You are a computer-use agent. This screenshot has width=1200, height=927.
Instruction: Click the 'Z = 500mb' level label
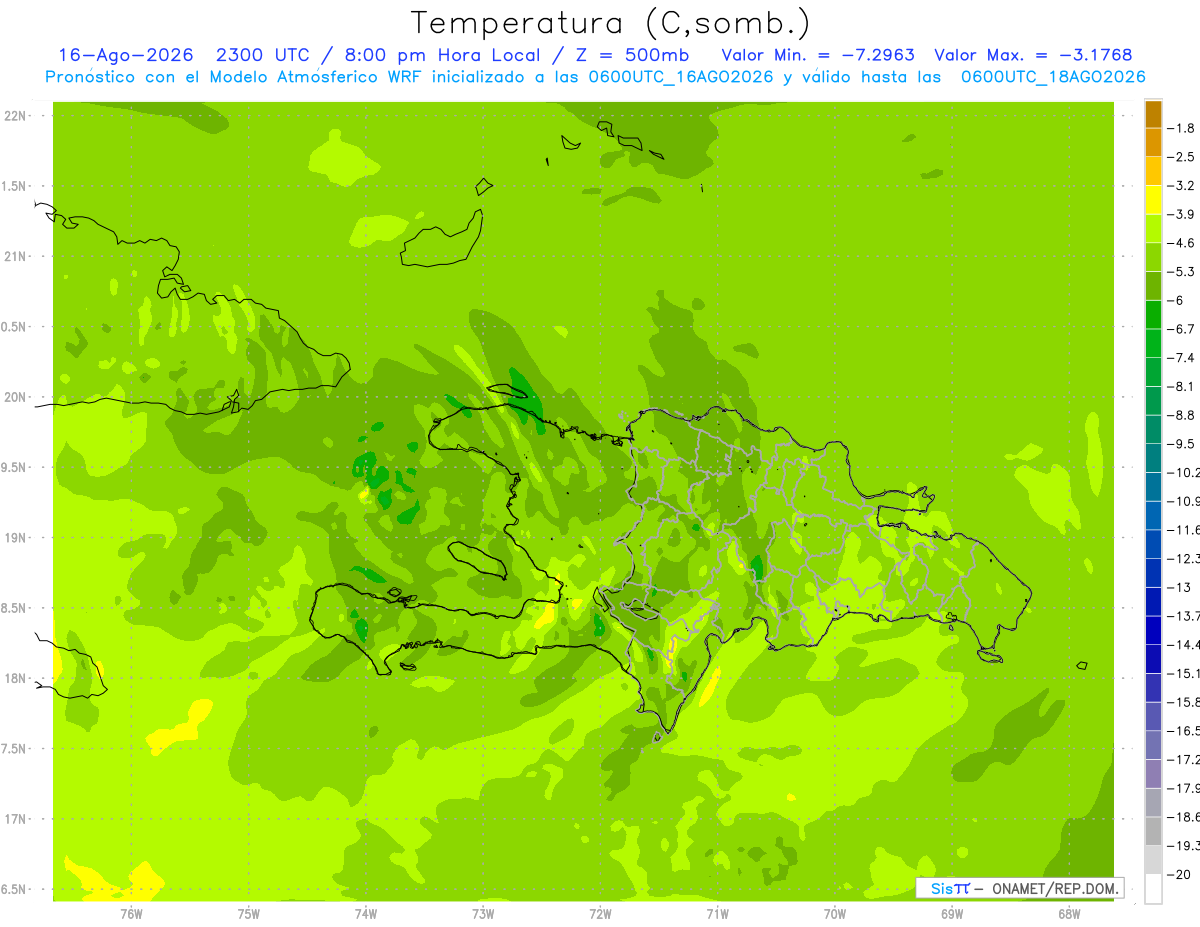[633, 55]
